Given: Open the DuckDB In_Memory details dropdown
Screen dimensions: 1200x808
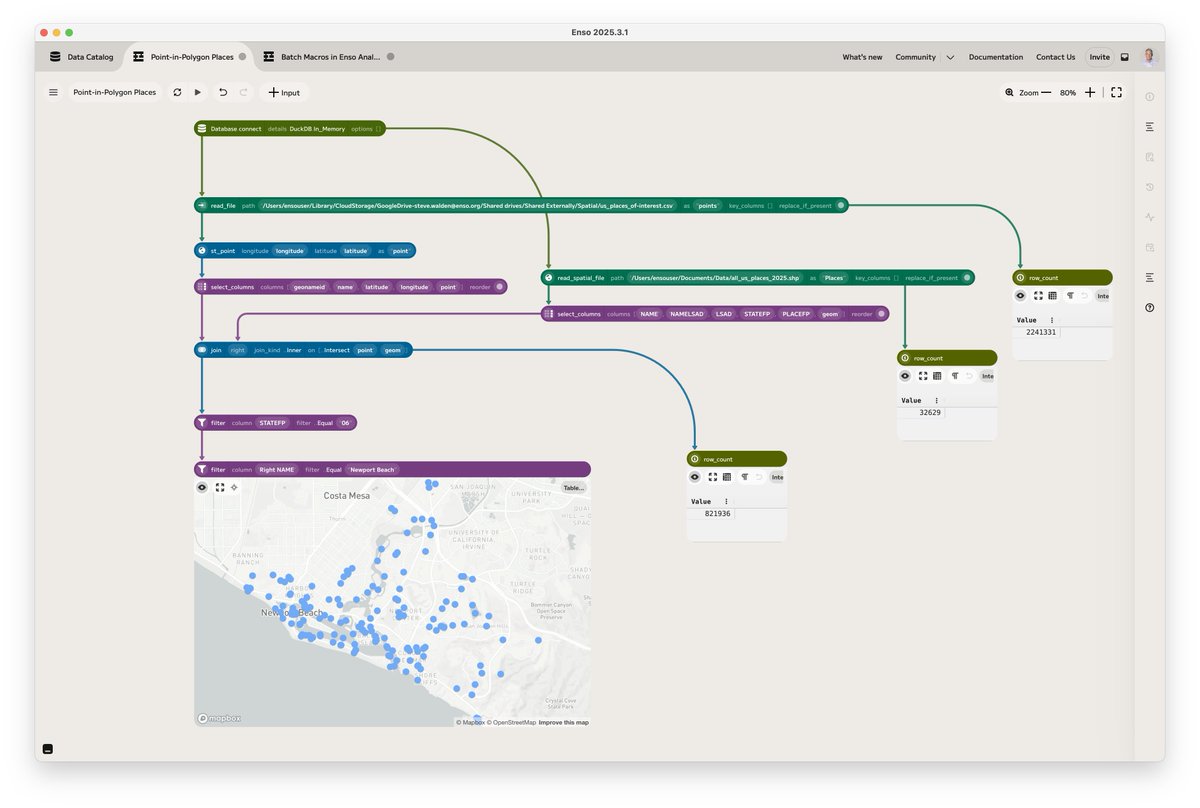Looking at the screenshot, I should coord(317,129).
